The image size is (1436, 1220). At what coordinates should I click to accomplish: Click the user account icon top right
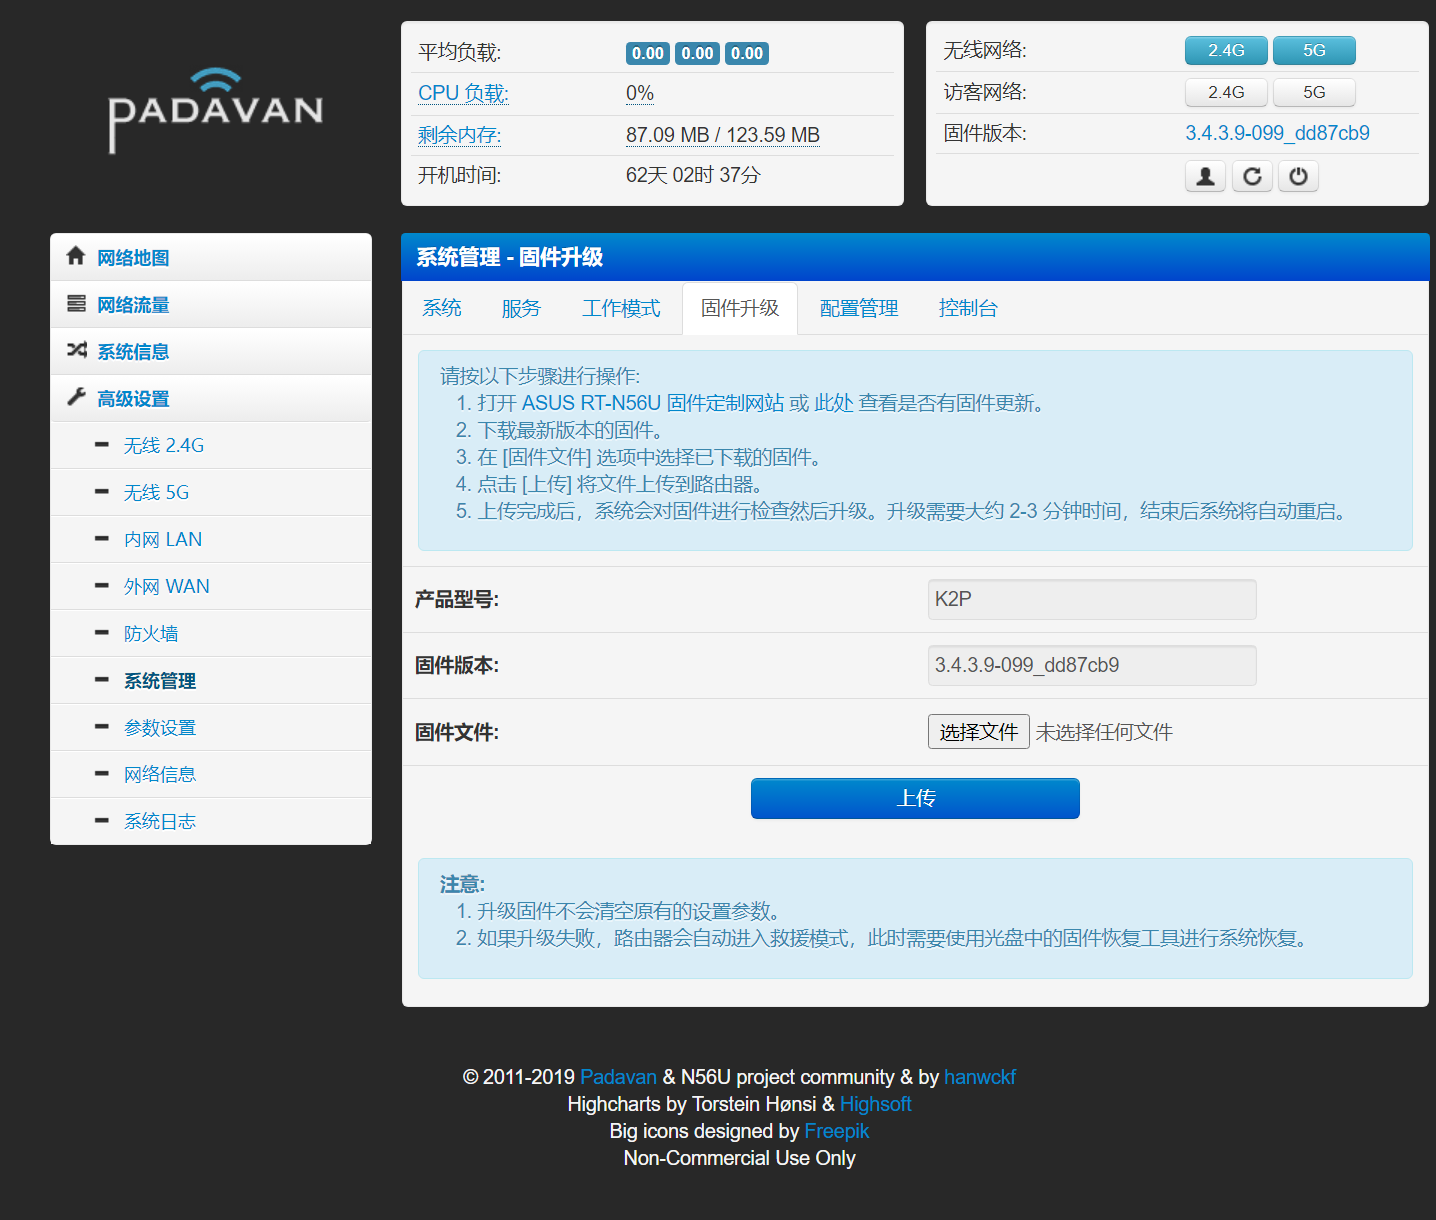[x=1204, y=176]
